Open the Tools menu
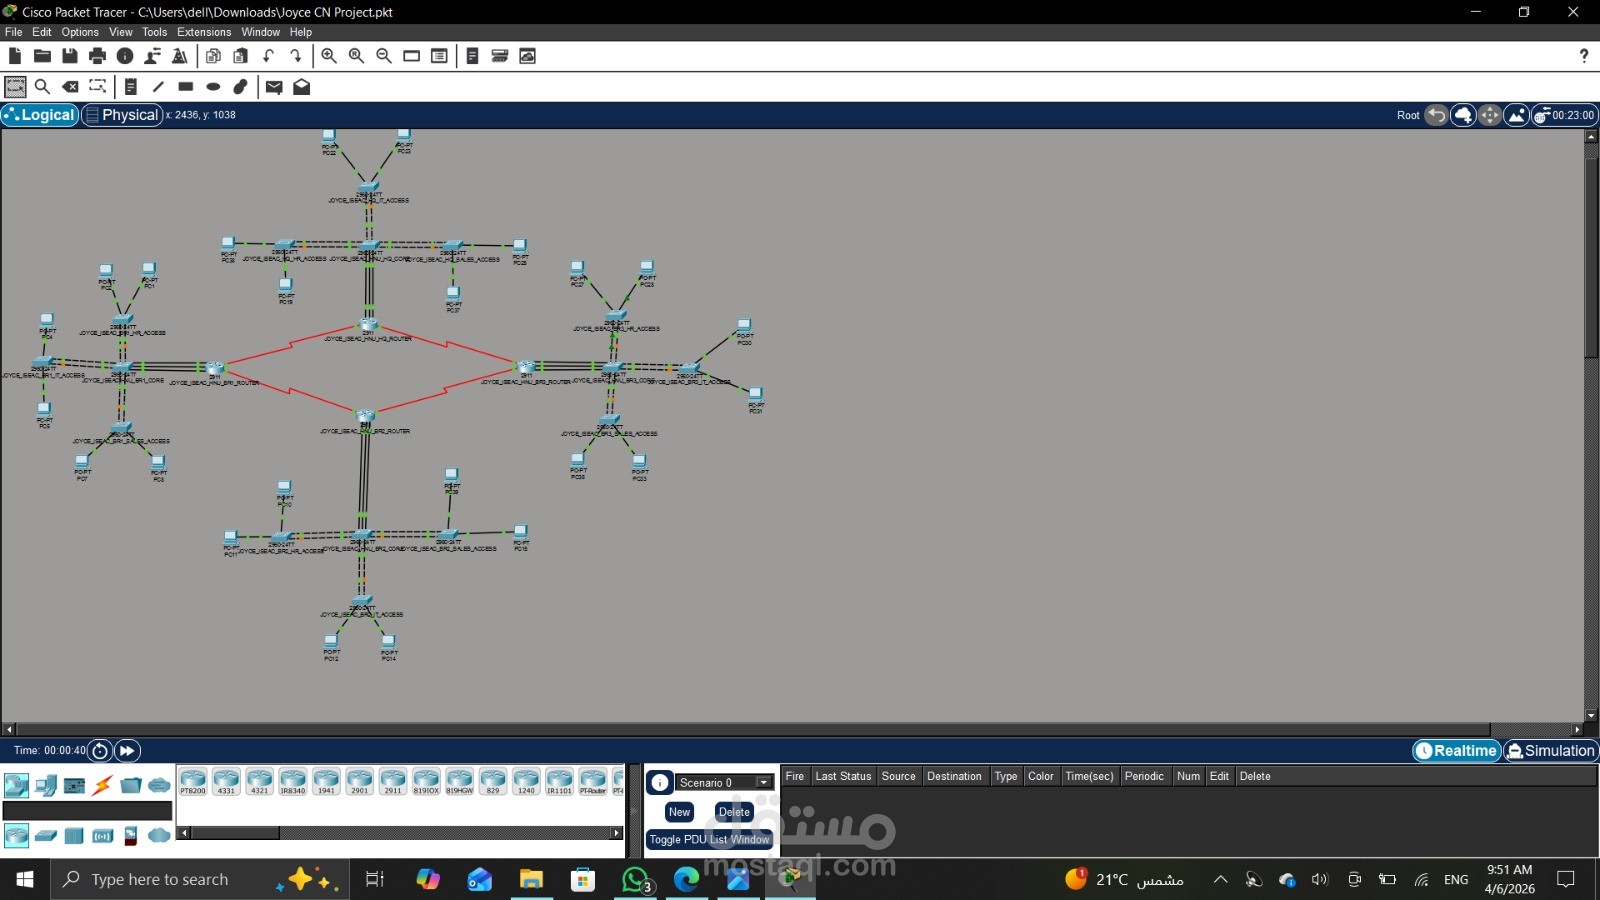Viewport: 1600px width, 900px height. click(x=154, y=32)
